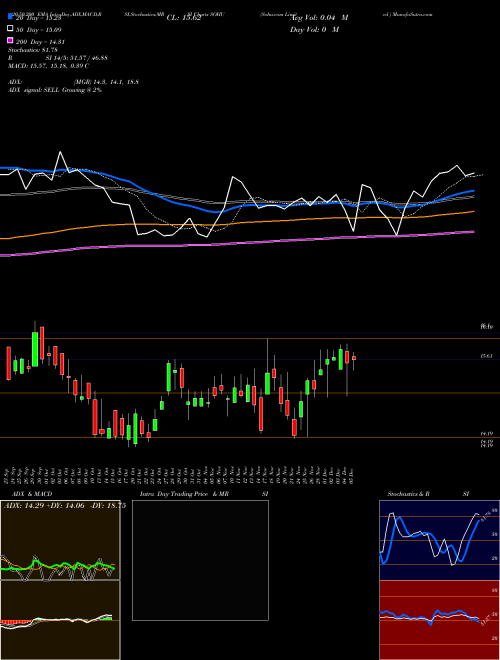Click the 'Stochastics & R' panel title
Viewport: 500px width, 660px height.
(x=408, y=494)
